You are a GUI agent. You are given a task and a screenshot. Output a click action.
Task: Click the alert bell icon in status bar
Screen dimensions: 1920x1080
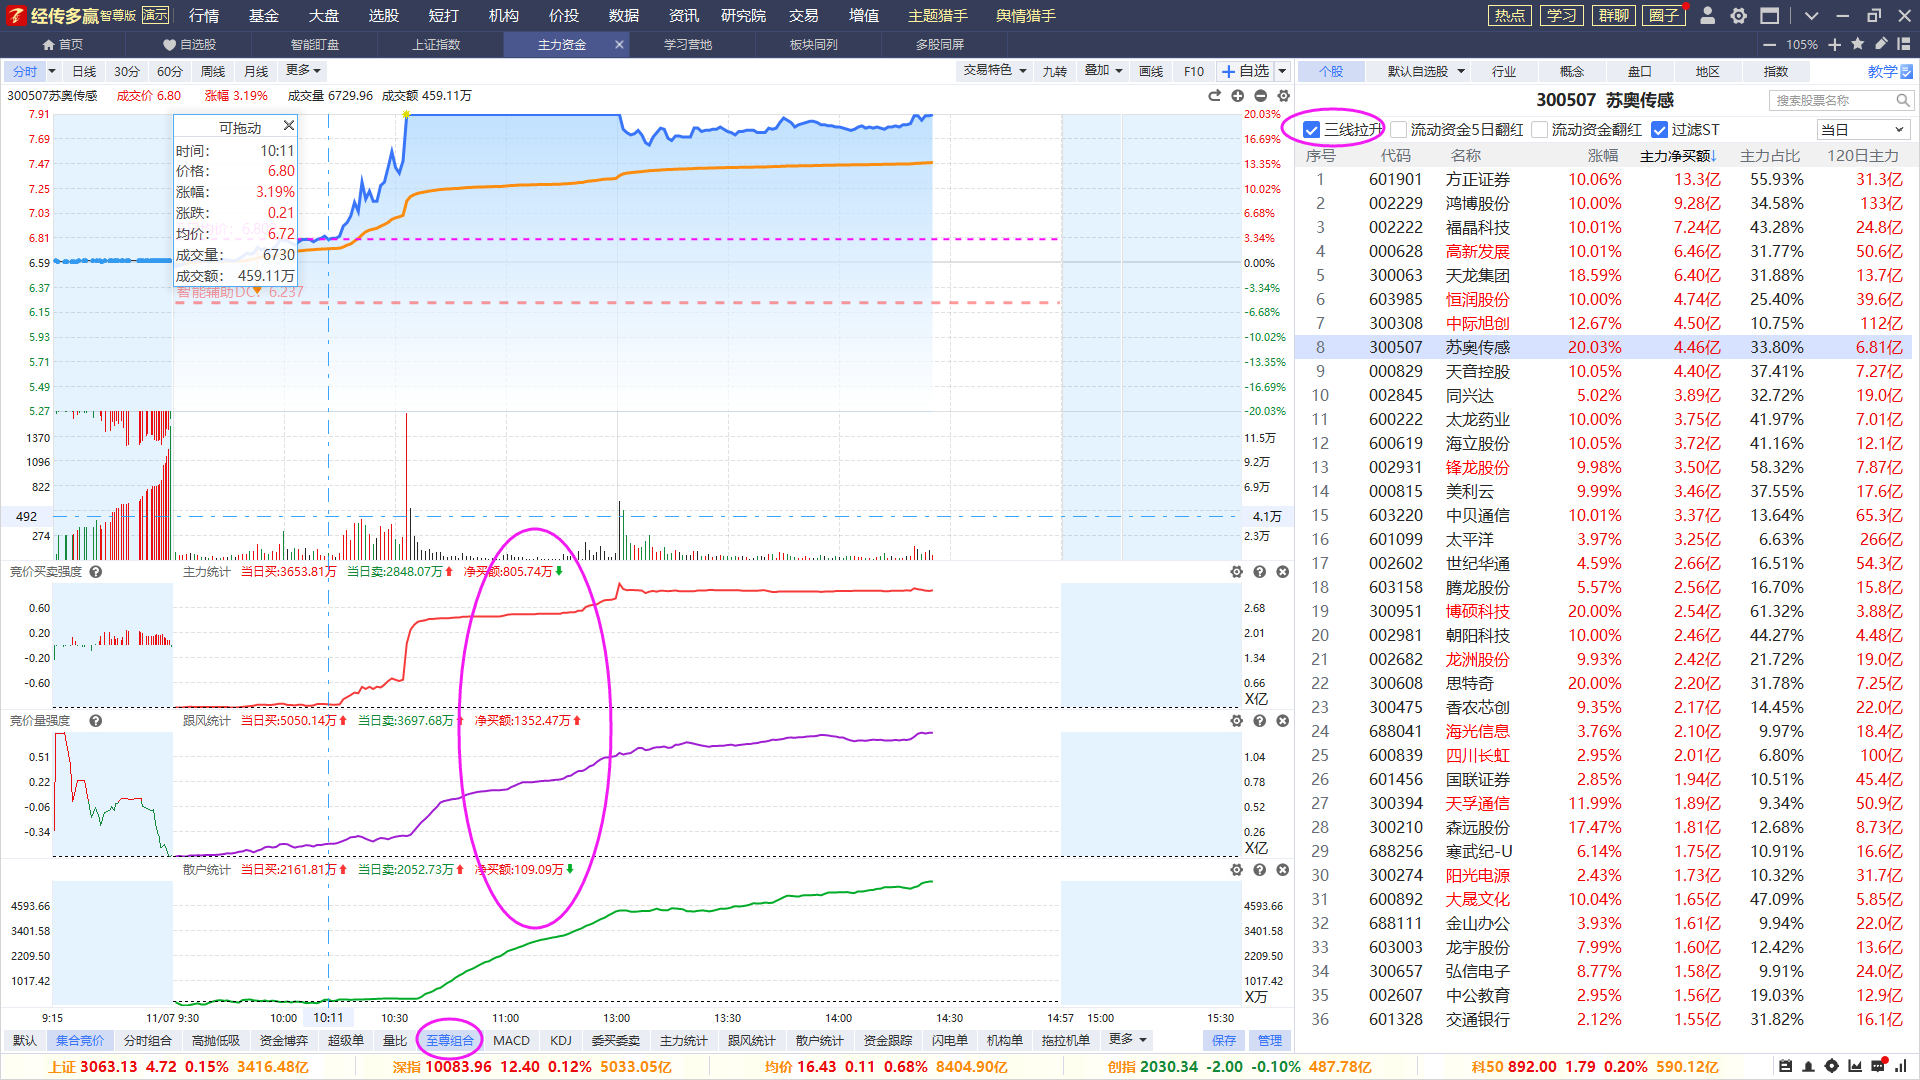click(x=1808, y=1066)
